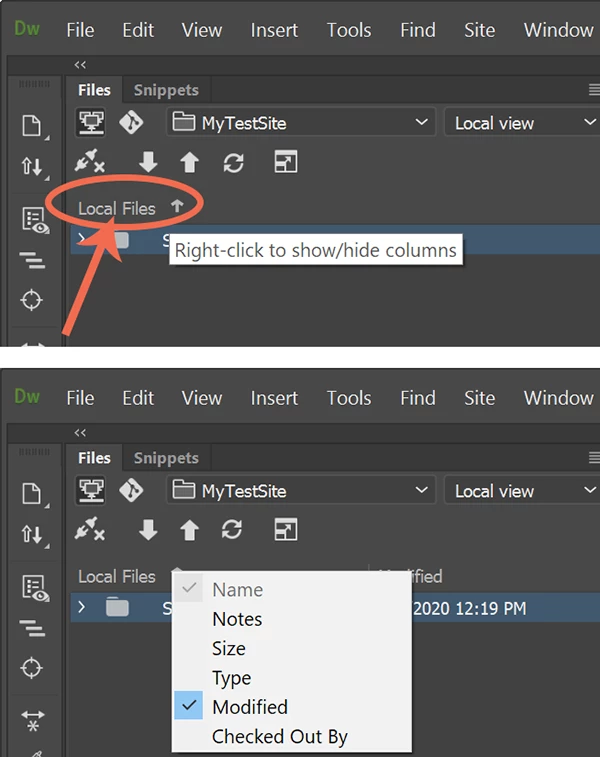The width and height of the screenshot is (600, 757).
Task: Click Define Servers icon in tooltip window
Action: click(91, 122)
